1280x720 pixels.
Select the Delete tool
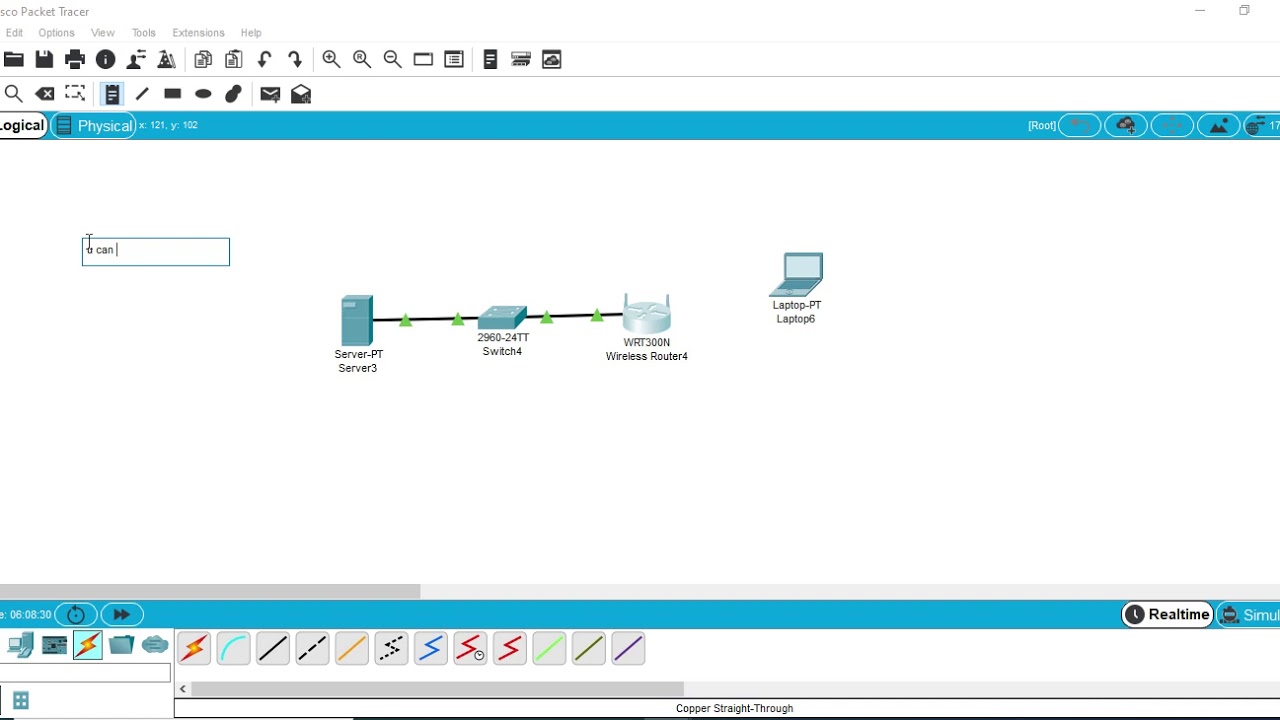[45, 94]
